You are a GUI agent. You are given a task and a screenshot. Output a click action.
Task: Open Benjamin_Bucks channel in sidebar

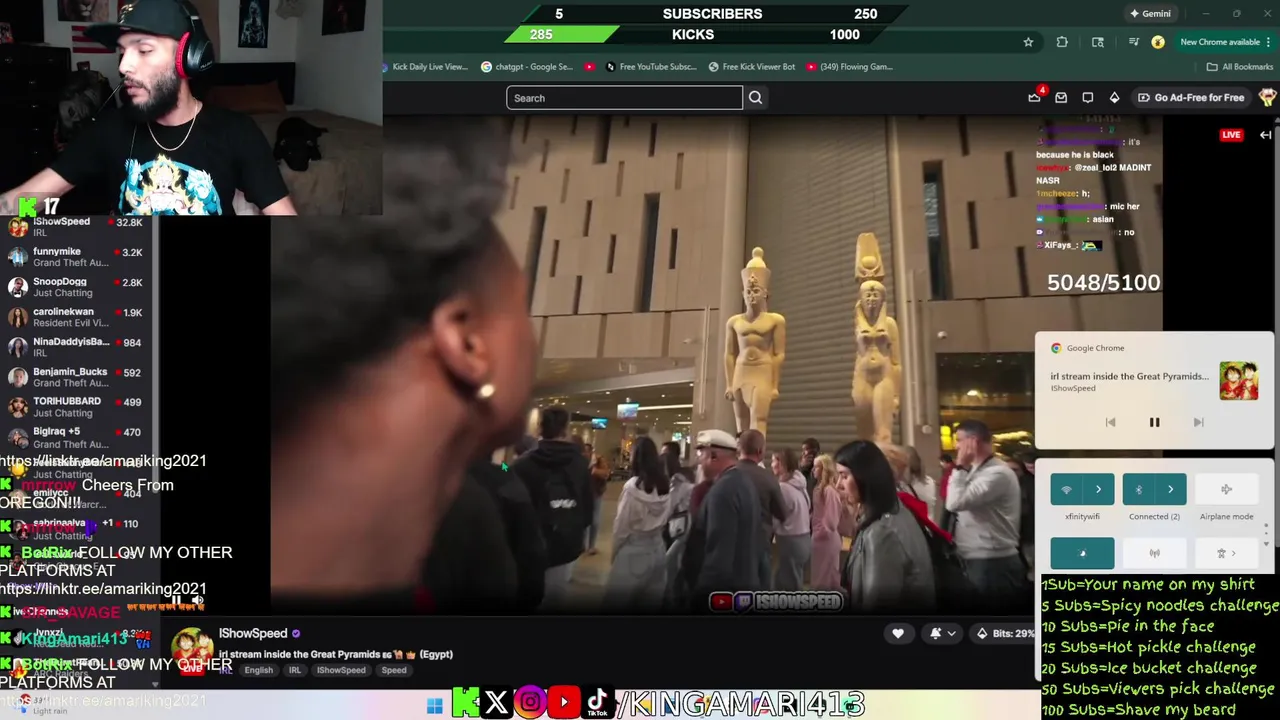click(77, 377)
